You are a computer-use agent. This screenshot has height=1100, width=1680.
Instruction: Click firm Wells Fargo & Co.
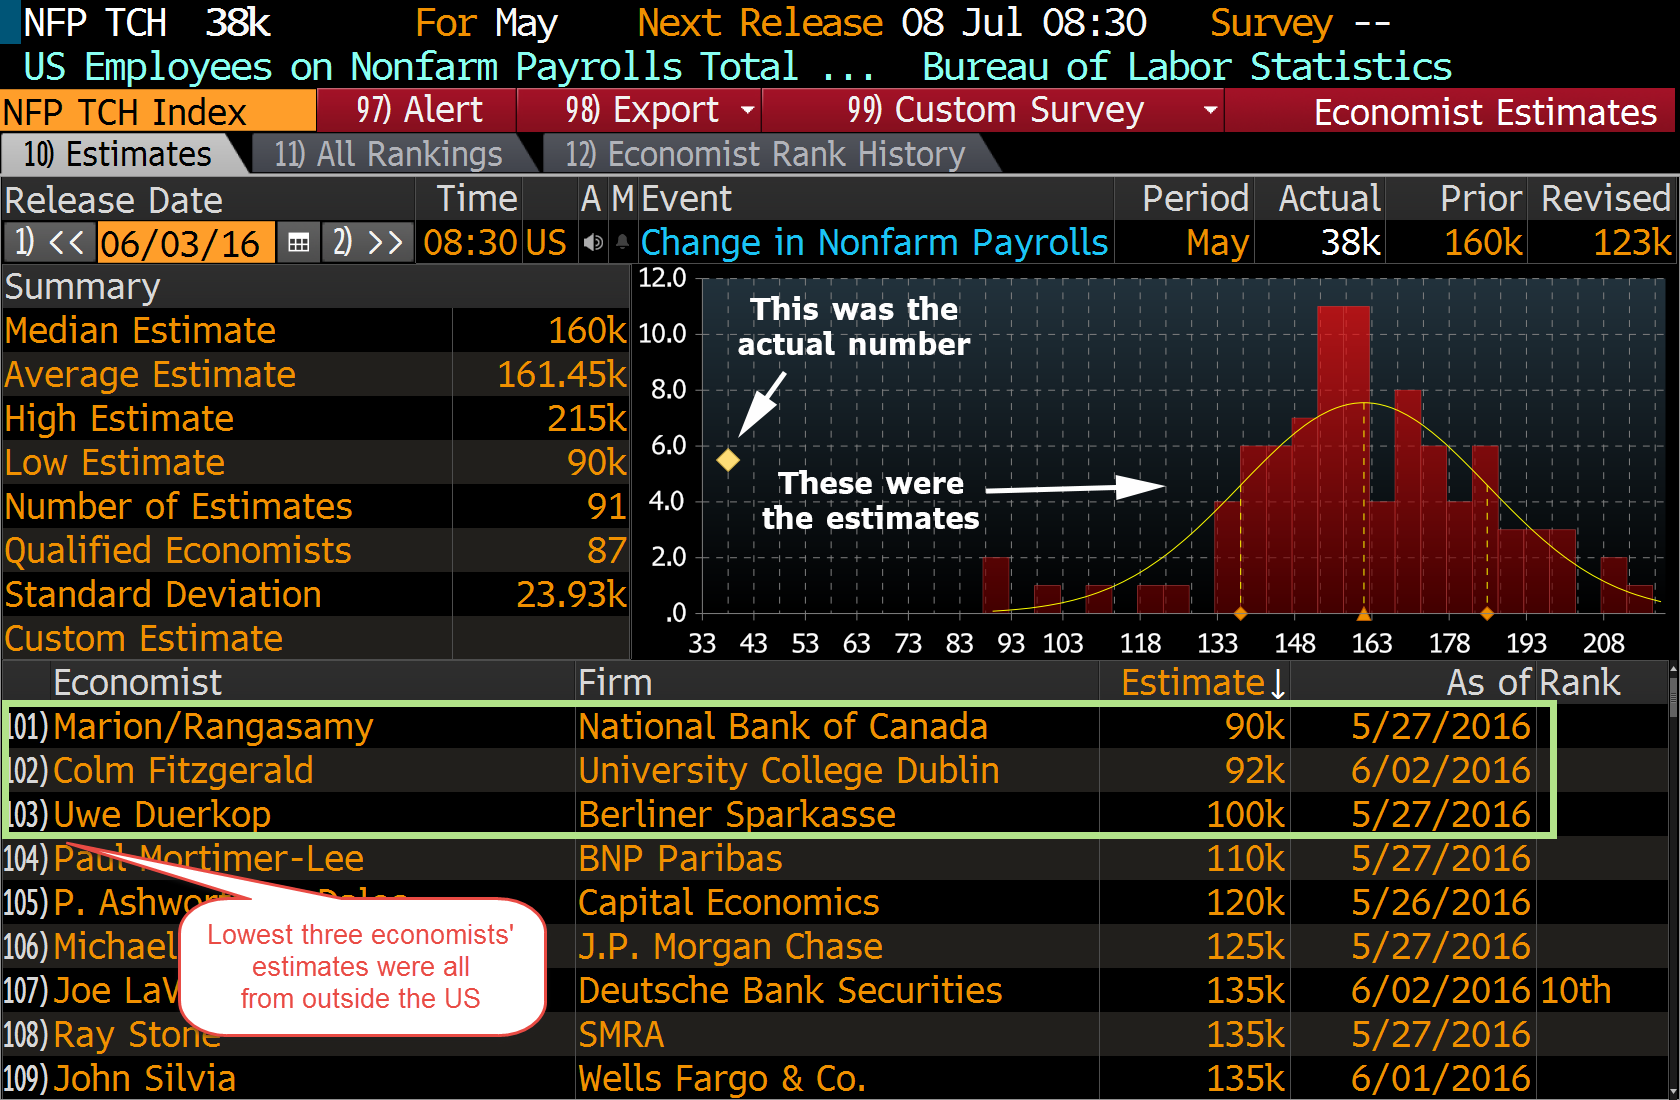(x=722, y=1079)
